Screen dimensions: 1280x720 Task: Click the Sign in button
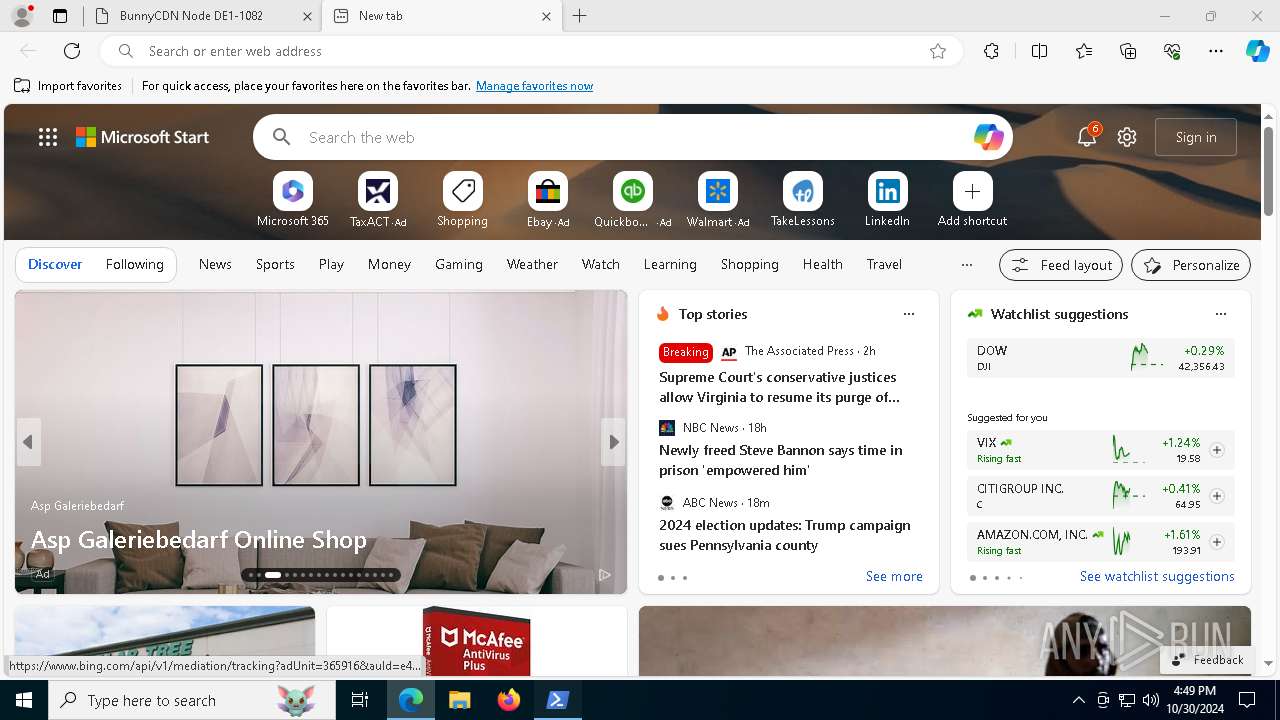tap(1196, 137)
